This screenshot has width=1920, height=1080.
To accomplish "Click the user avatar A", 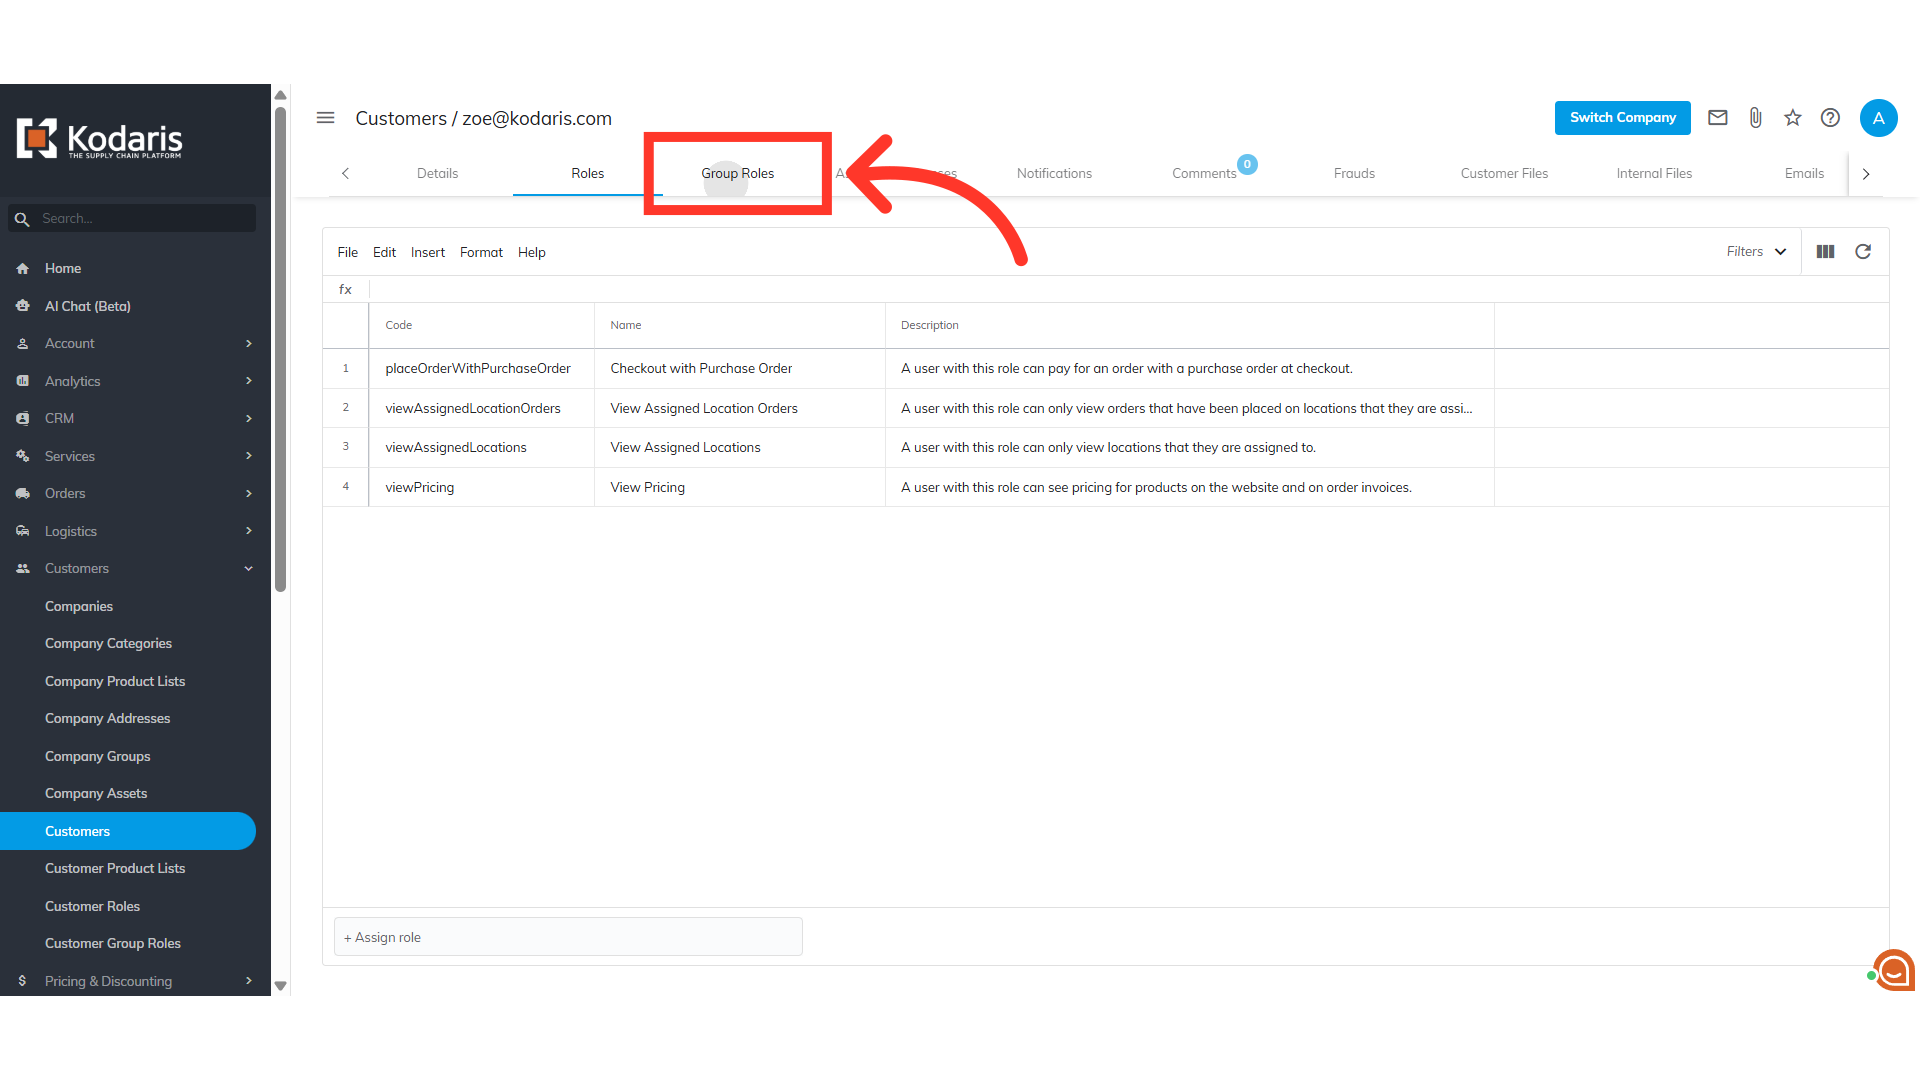I will (1878, 118).
